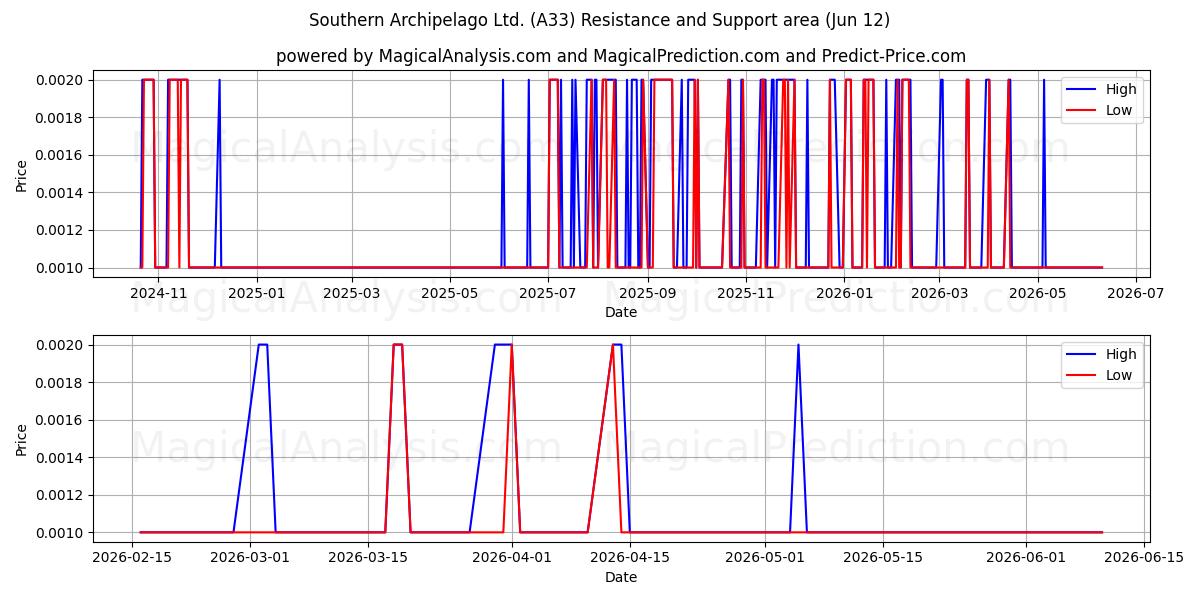This screenshot has height=600, width=1200.
Task: Click the 'Date' x-axis label of lower chart
Action: point(621,577)
